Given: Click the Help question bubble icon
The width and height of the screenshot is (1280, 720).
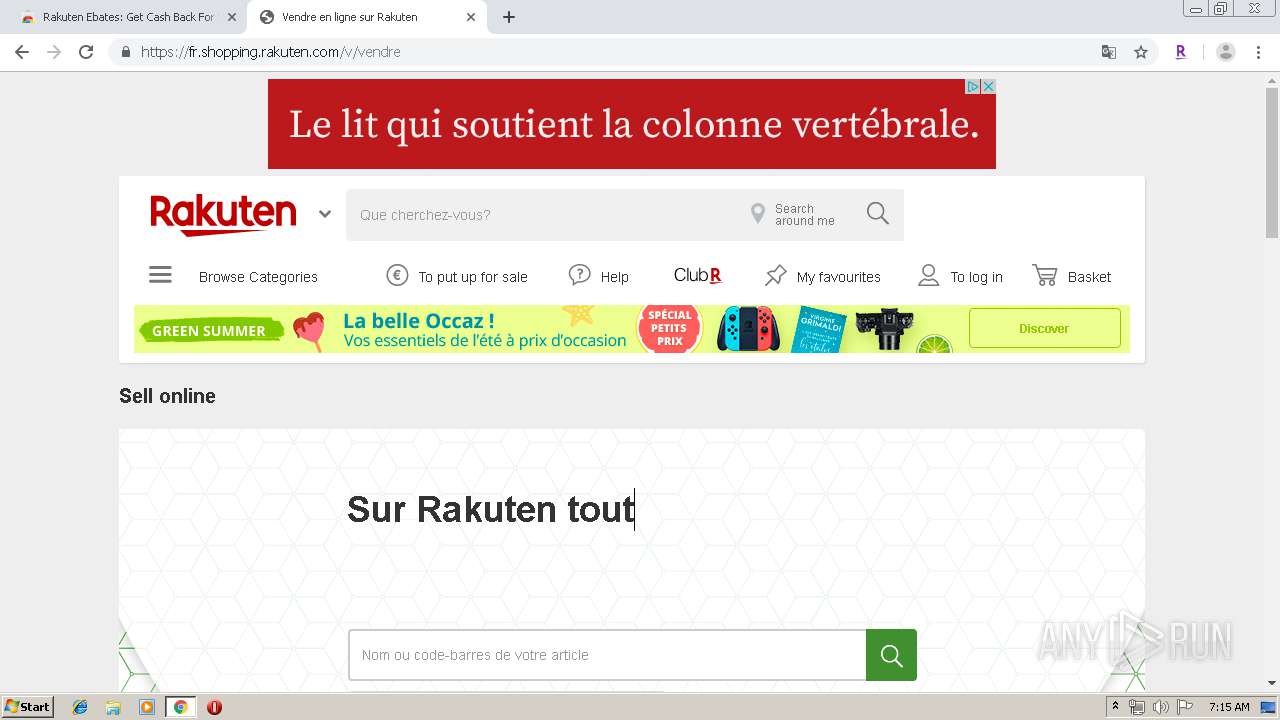Looking at the screenshot, I should pos(579,275).
